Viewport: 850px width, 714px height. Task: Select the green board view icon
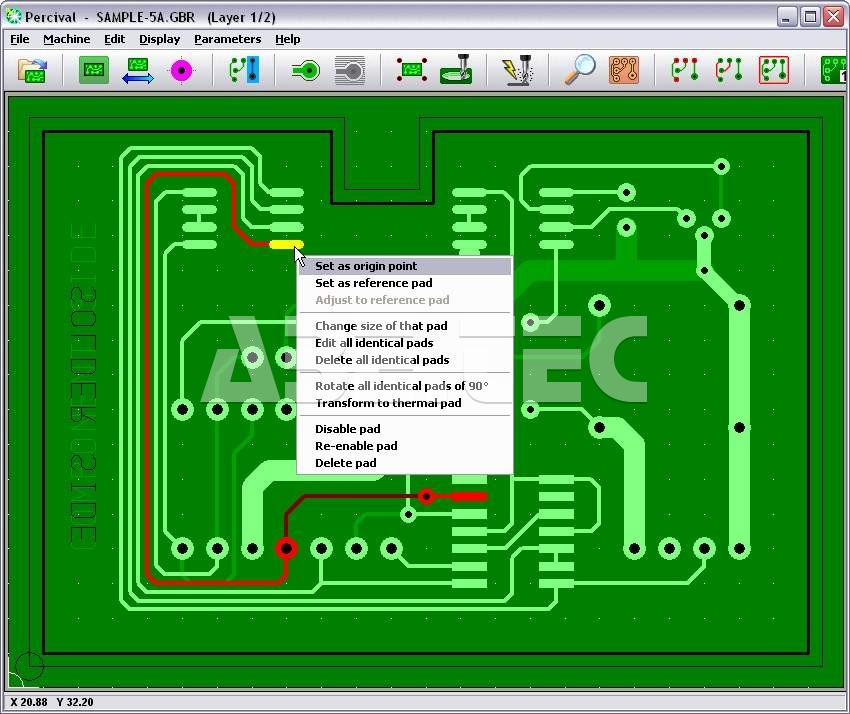tap(94, 70)
